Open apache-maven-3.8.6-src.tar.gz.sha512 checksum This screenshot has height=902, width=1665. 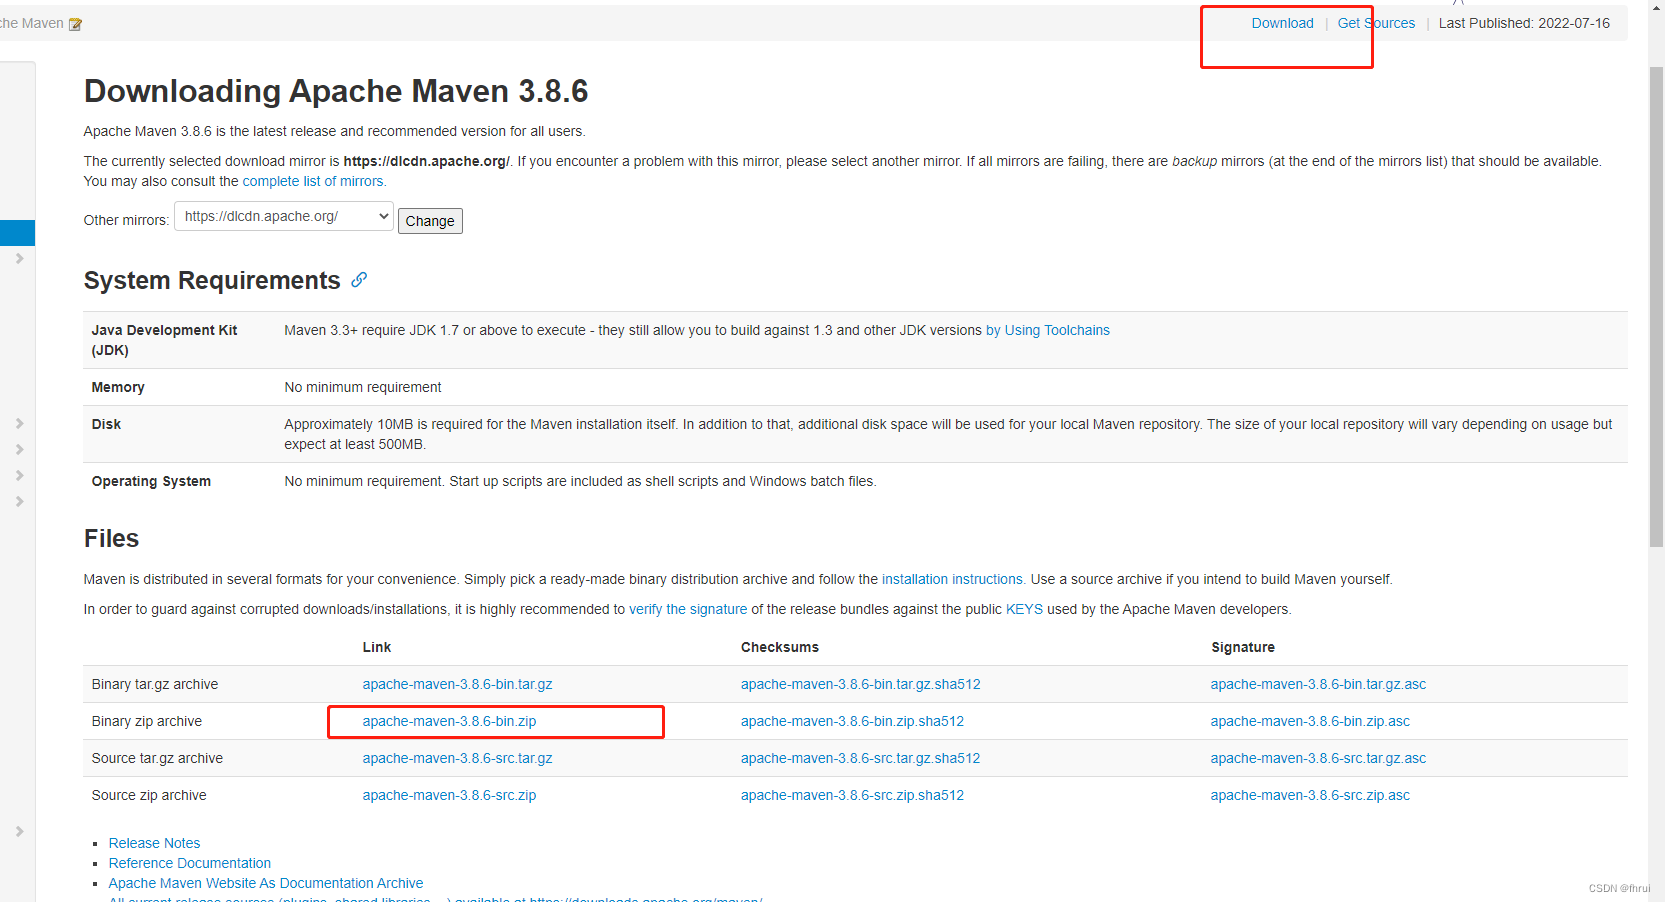[860, 758]
